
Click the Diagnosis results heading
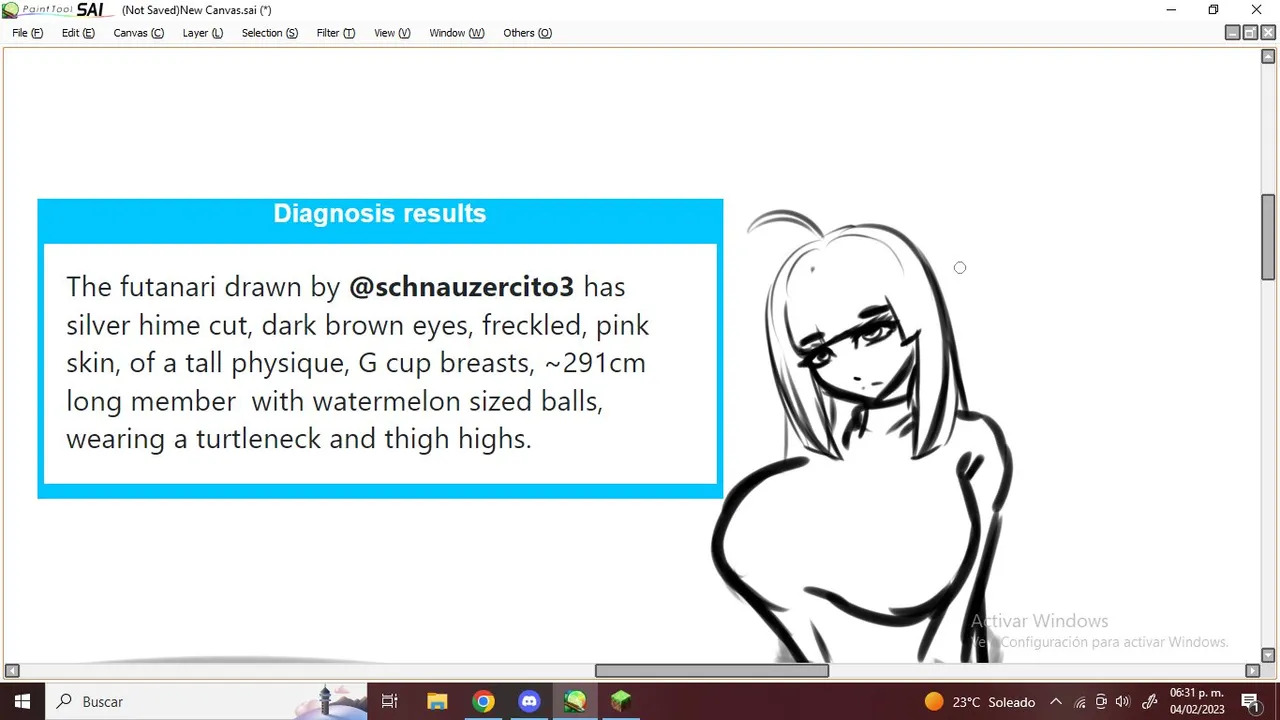coord(380,213)
